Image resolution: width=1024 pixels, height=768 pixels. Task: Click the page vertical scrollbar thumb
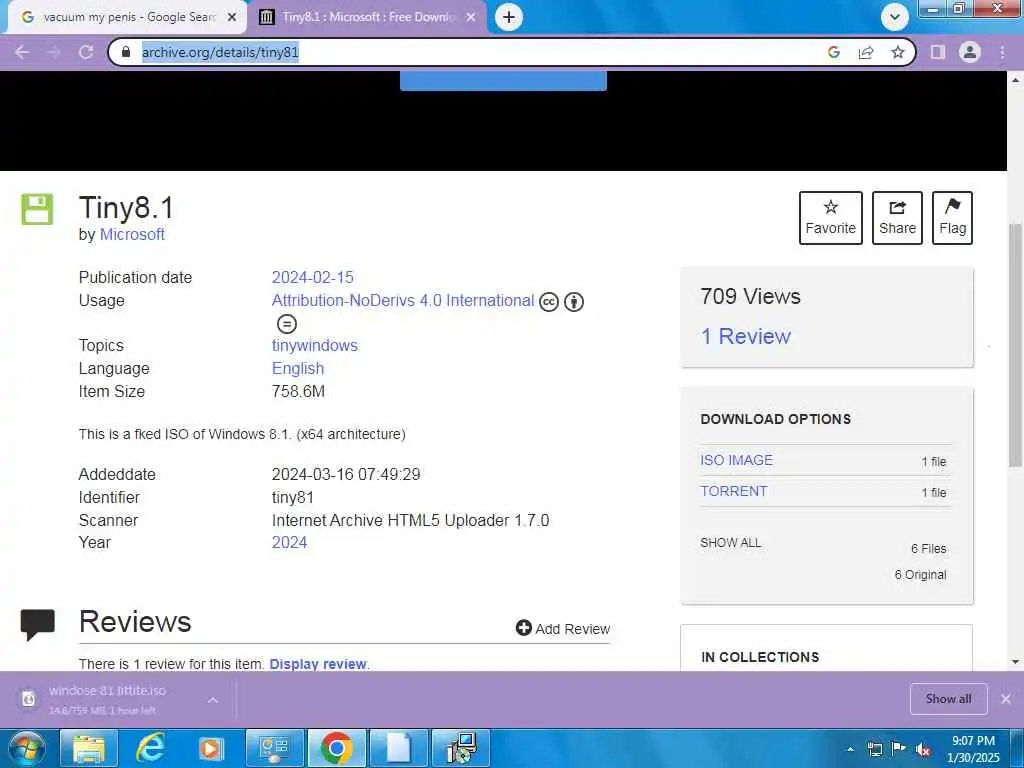tap(1015, 345)
